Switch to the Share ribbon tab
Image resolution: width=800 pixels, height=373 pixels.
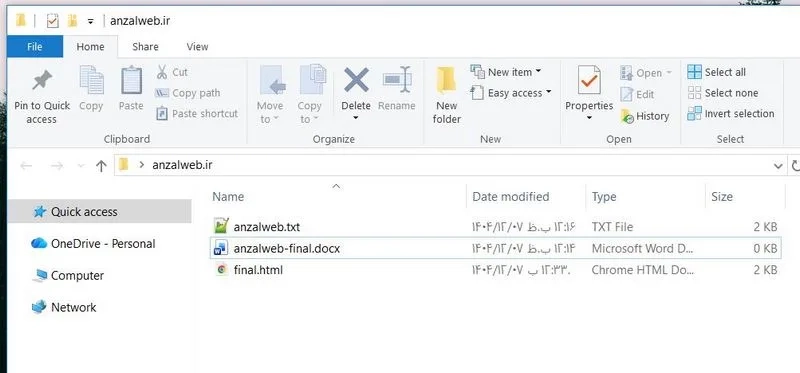pyautogui.click(x=145, y=46)
